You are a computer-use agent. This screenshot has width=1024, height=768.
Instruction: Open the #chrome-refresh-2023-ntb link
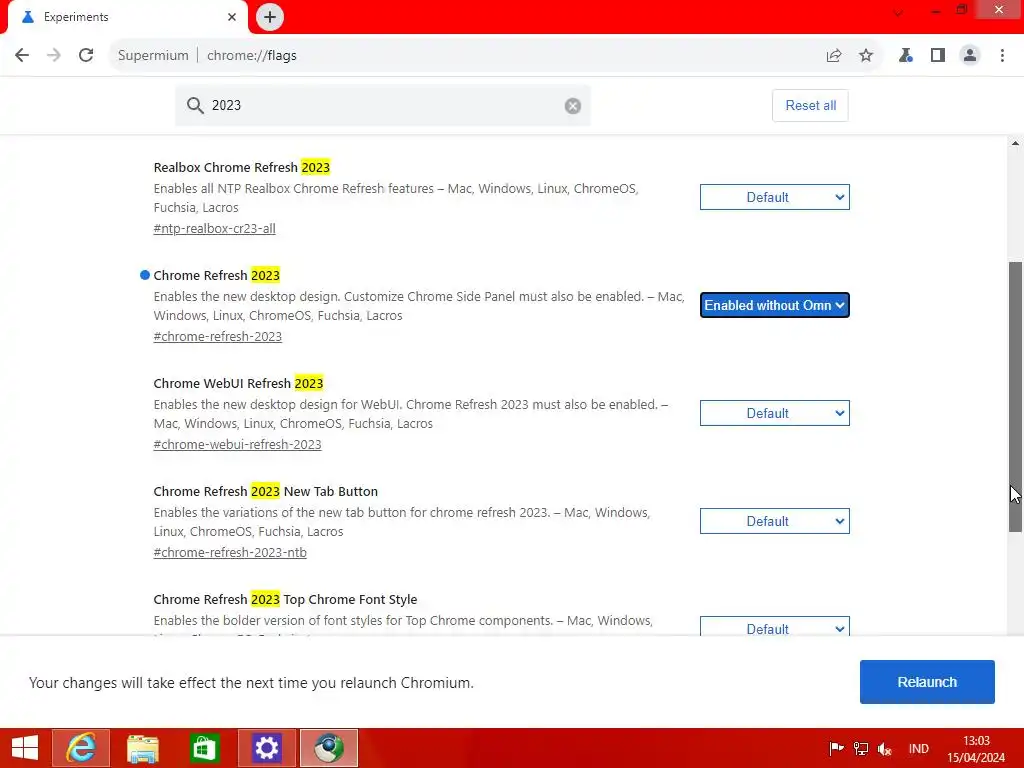pyautogui.click(x=230, y=552)
